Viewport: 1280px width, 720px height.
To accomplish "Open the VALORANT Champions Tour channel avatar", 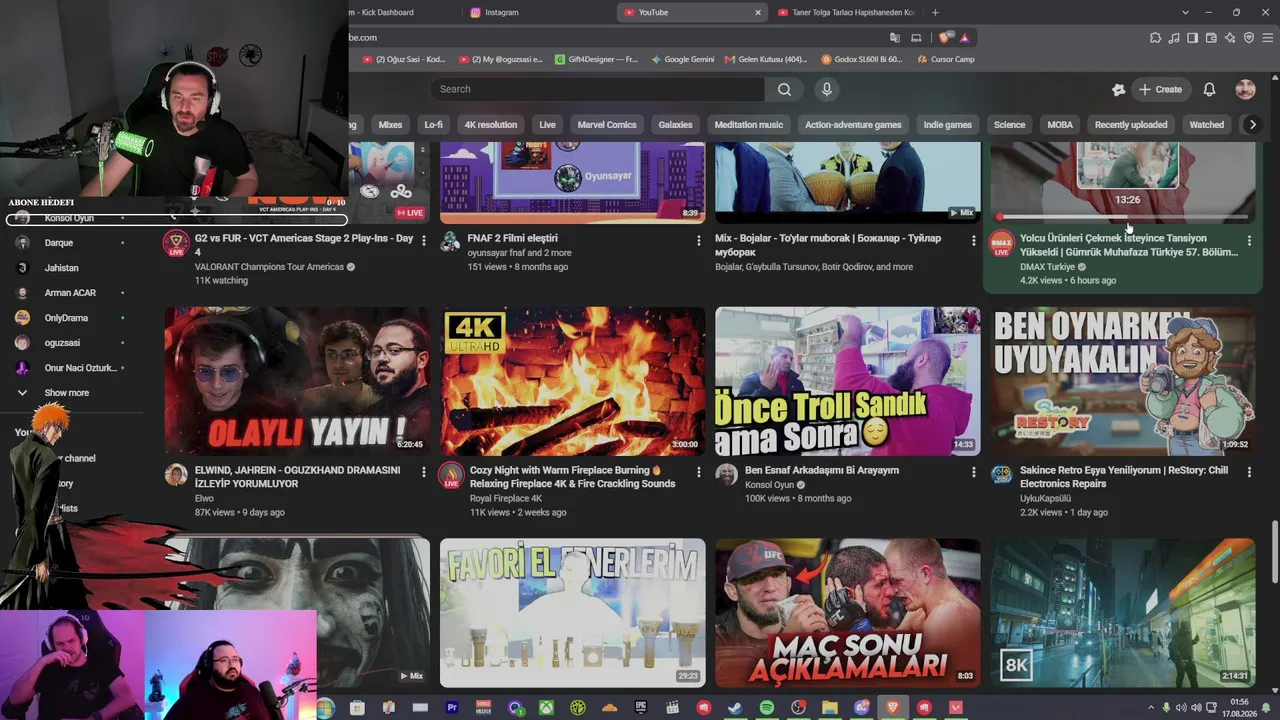I will pyautogui.click(x=176, y=244).
